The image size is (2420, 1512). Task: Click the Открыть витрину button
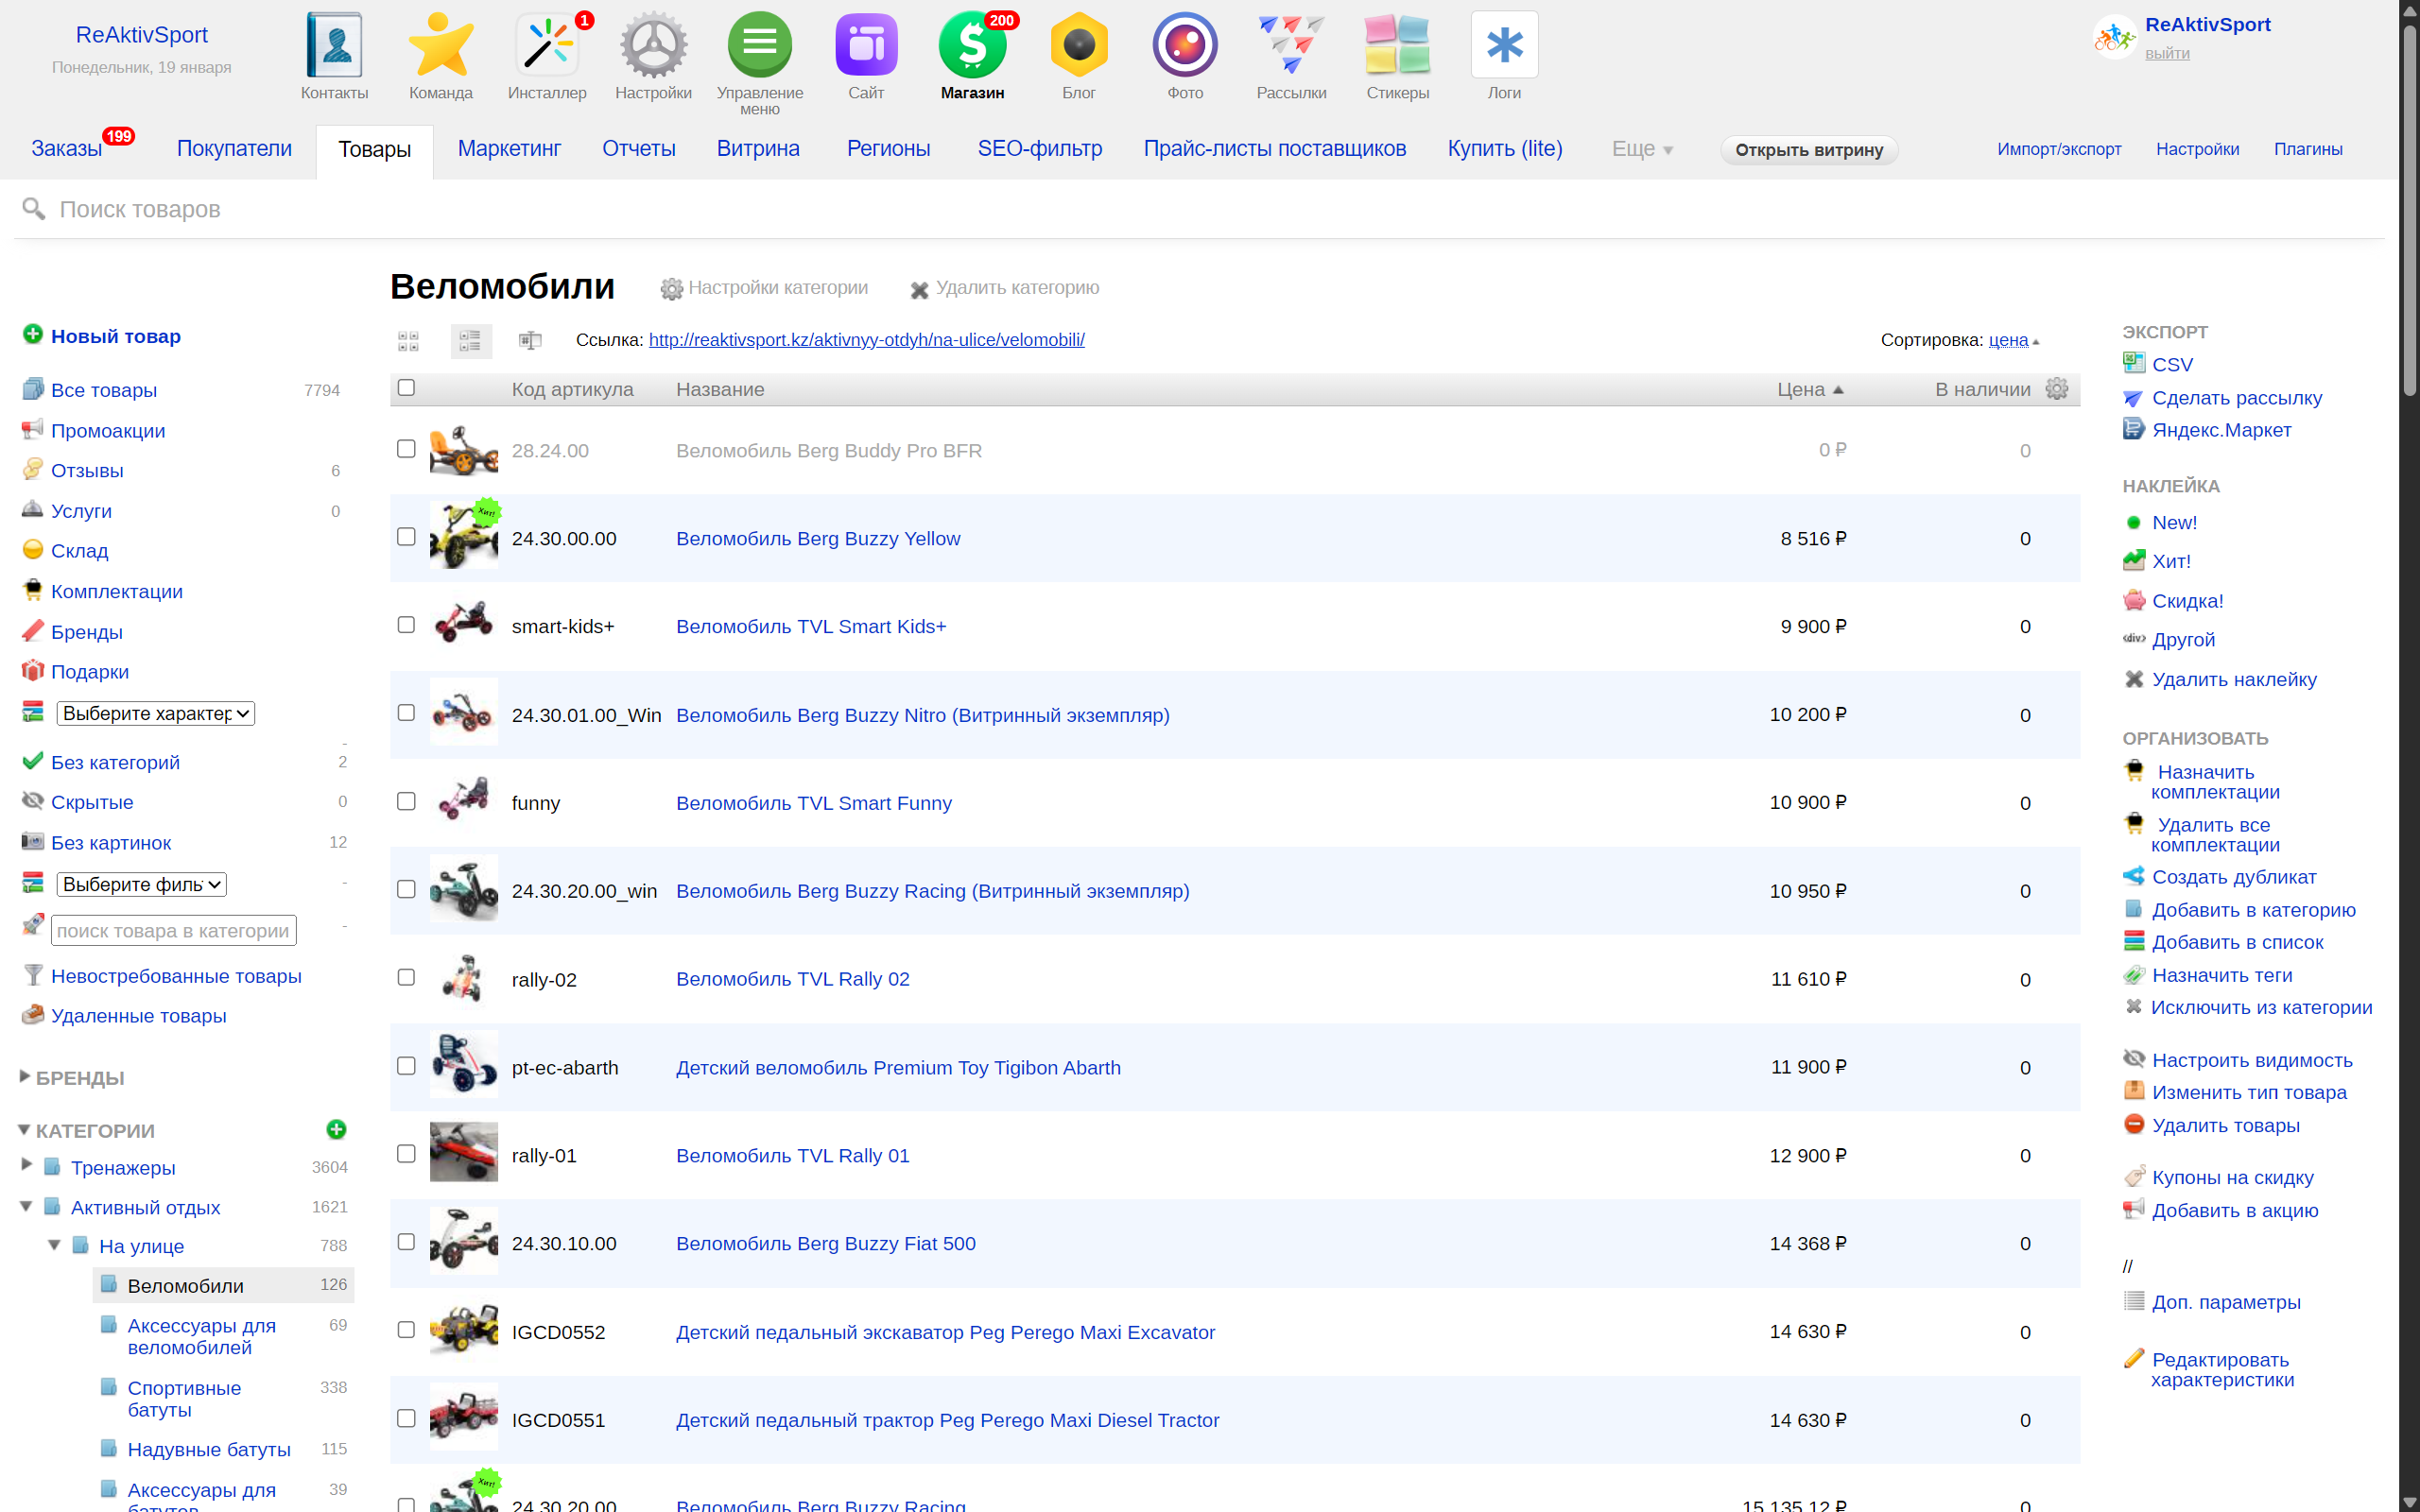[1808, 150]
